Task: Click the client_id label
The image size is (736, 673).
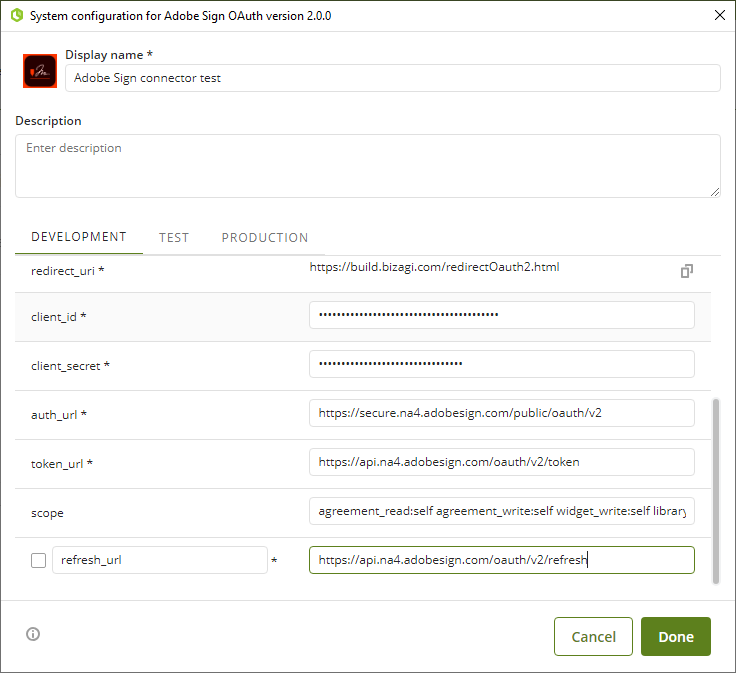Action: point(58,317)
